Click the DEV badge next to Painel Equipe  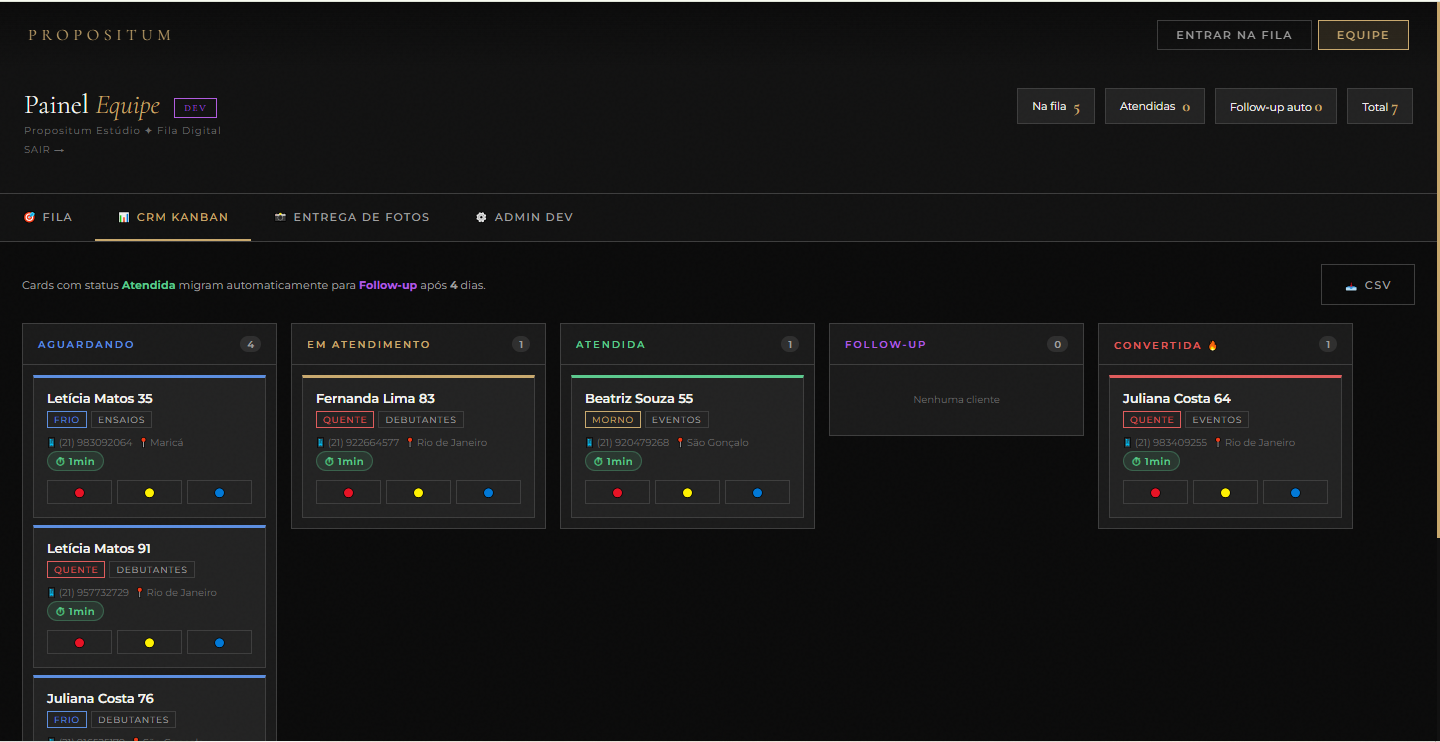pyautogui.click(x=195, y=108)
